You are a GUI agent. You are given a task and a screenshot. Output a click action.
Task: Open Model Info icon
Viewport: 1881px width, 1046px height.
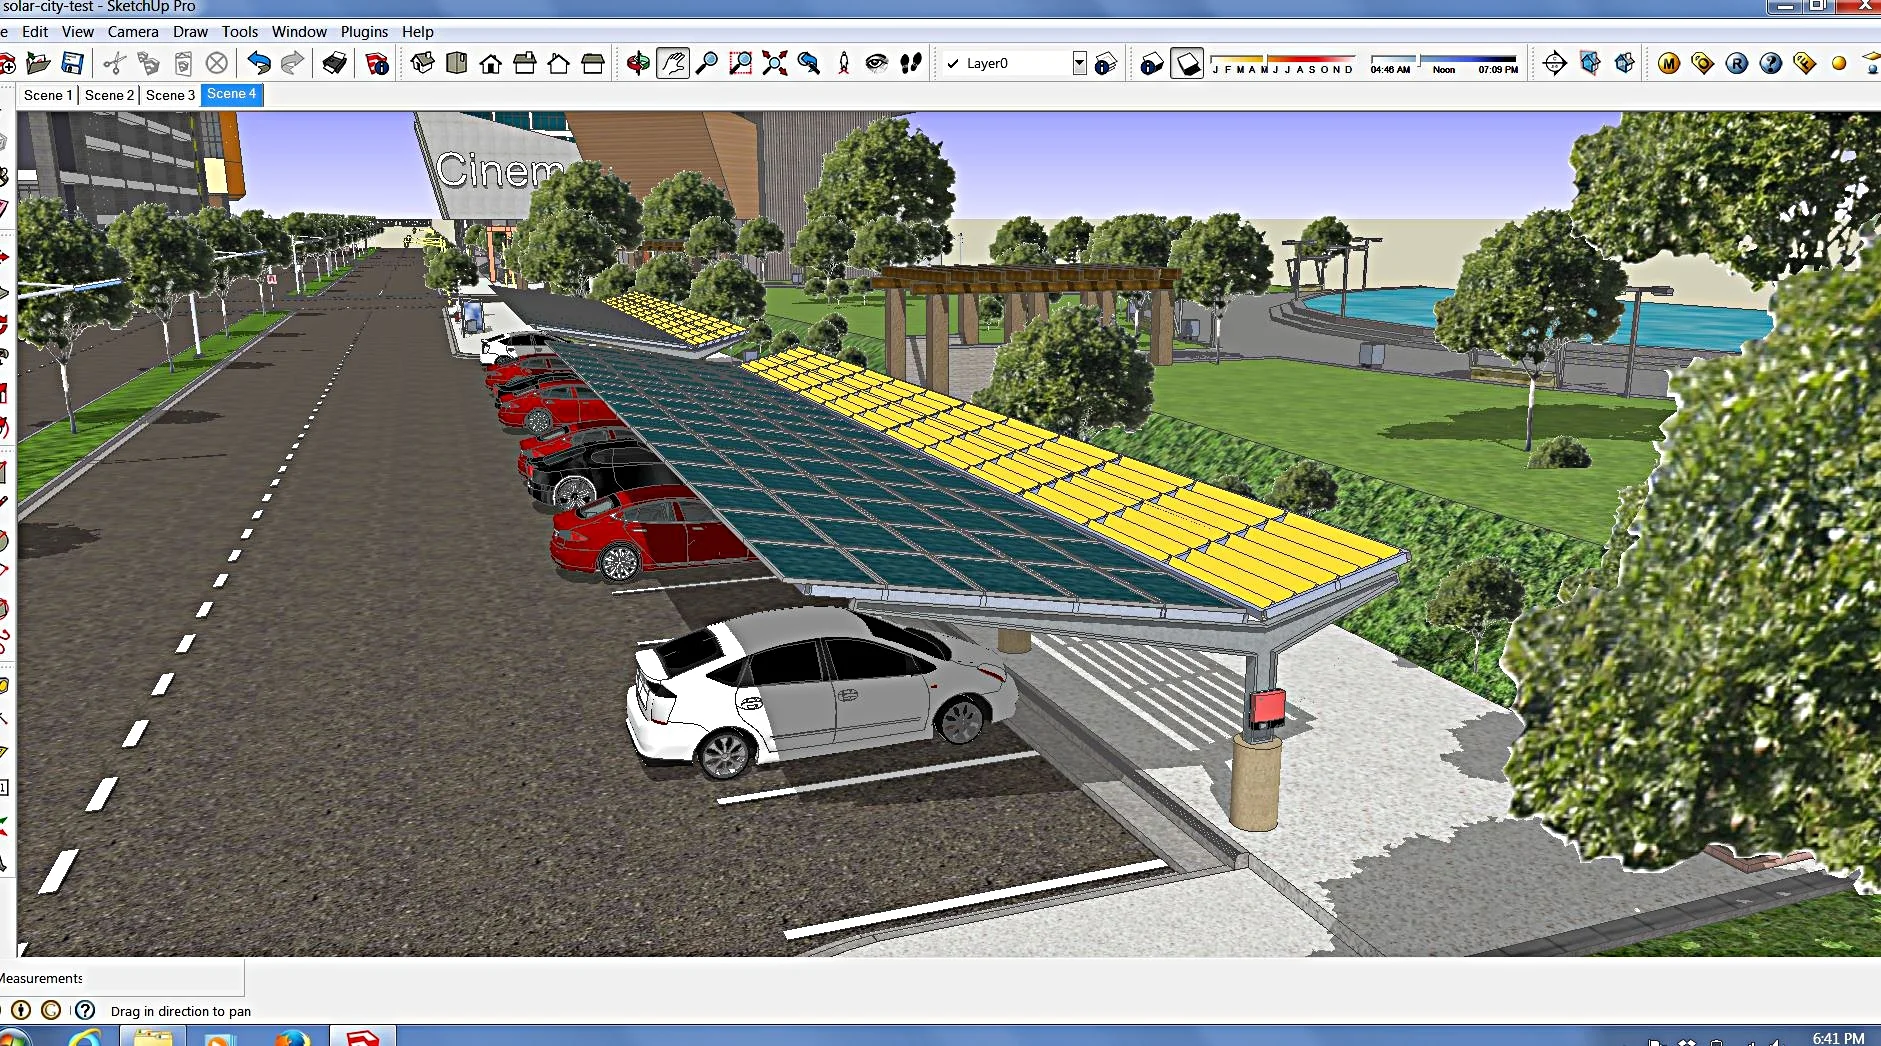(x=377, y=63)
